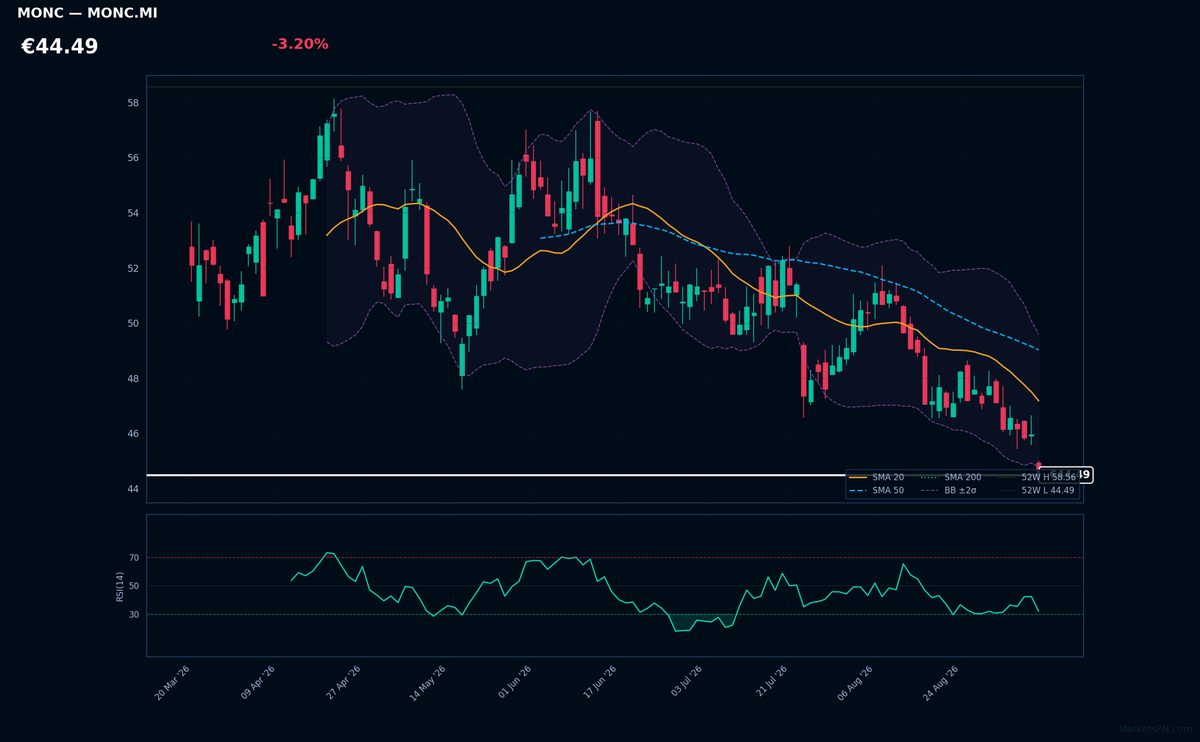Select the 52W L 44.49 legend entry
Image resolution: width=1200 pixels, height=742 pixels.
point(1036,491)
